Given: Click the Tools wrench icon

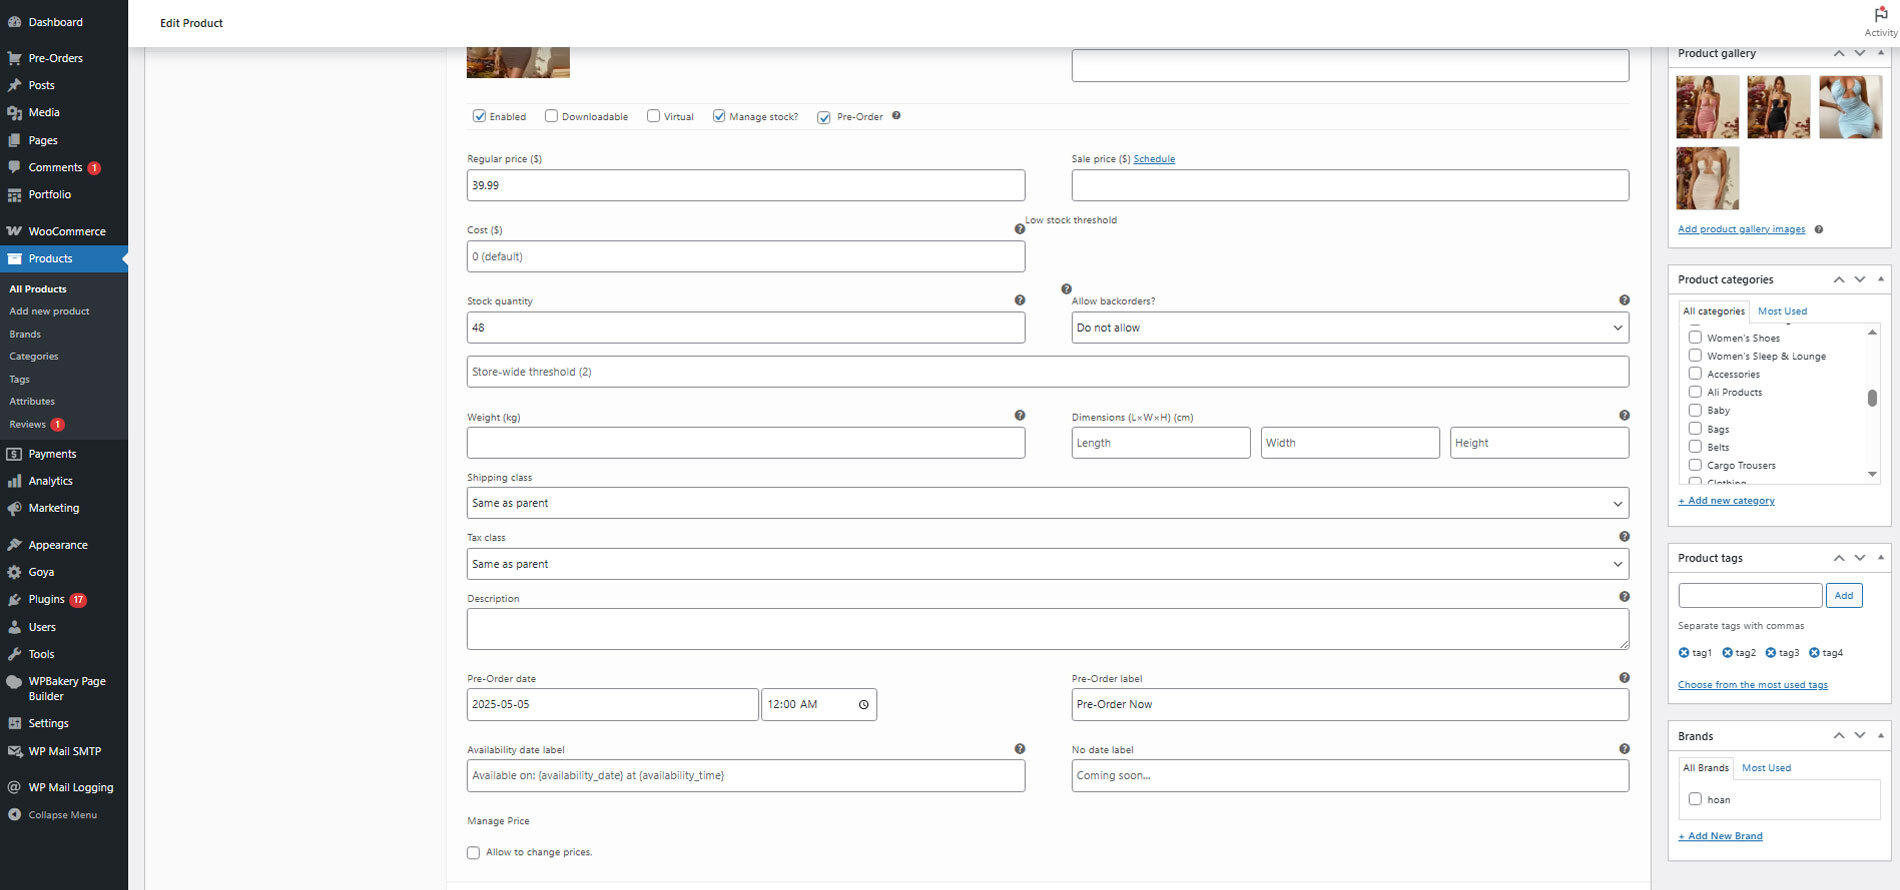Looking at the screenshot, I should [x=14, y=654].
